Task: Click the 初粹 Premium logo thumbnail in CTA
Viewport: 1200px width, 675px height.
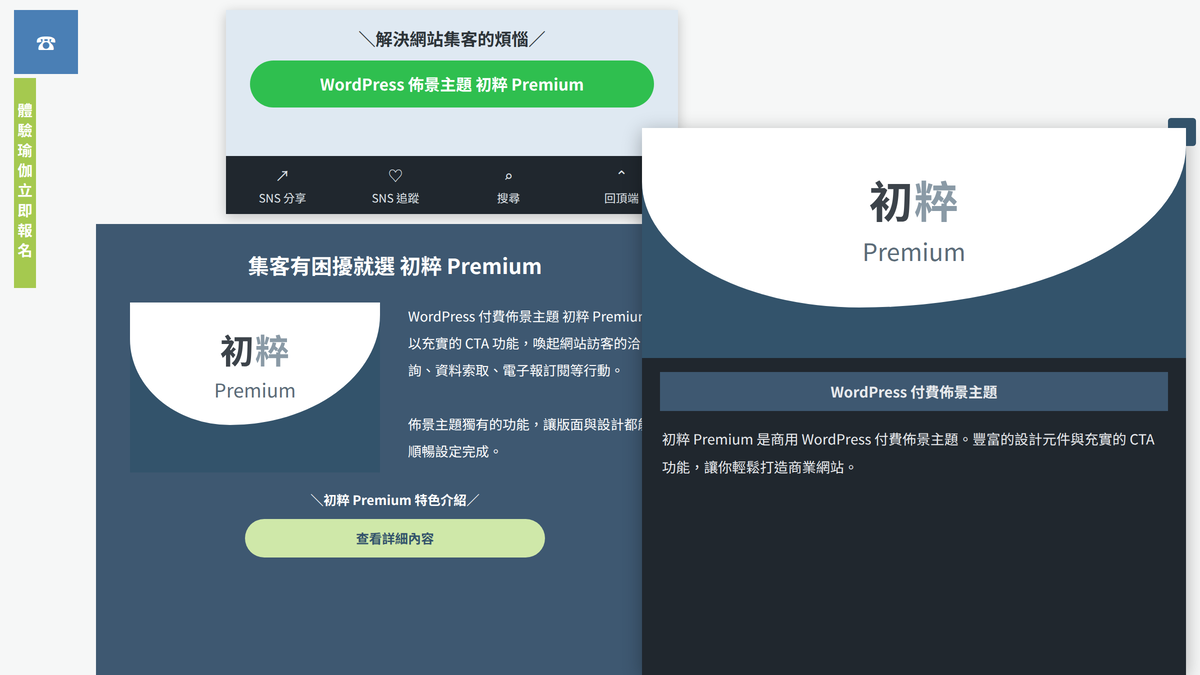Action: (x=255, y=387)
